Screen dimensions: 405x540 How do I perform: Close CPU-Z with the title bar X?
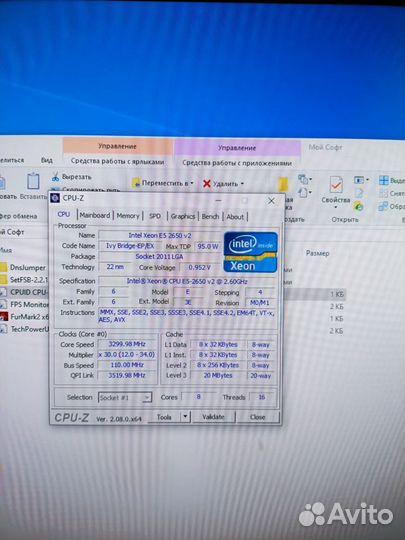[x=271, y=200]
